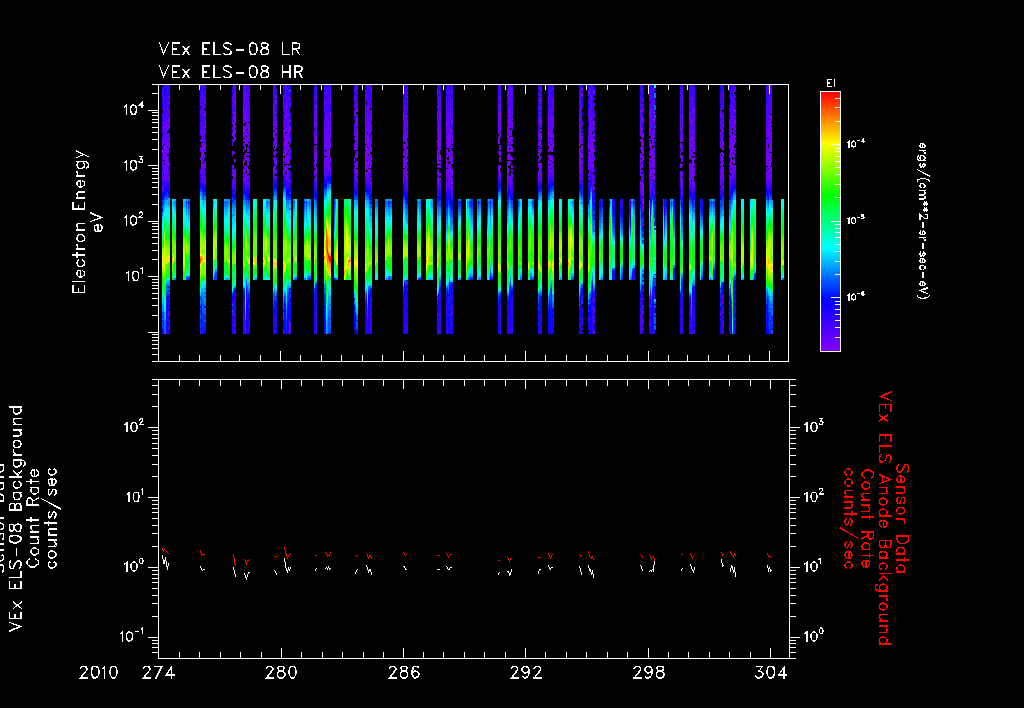Click the 10^-6 label on color bar
1024x708 pixels.
pyautogui.click(x=856, y=297)
